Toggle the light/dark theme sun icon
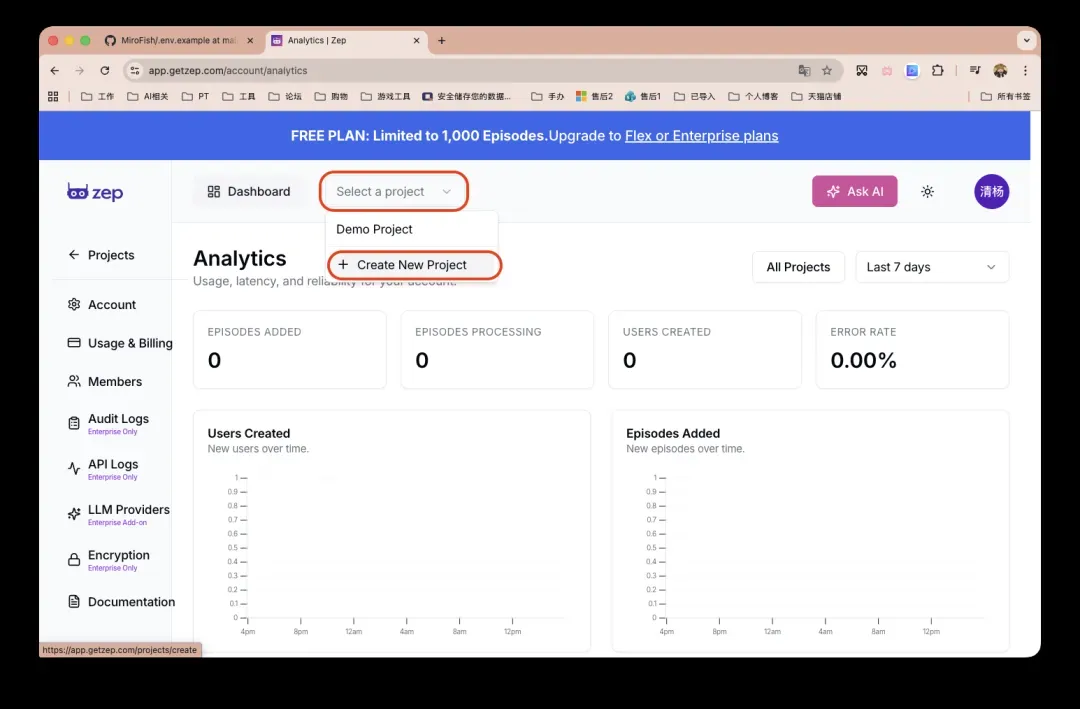The height and width of the screenshot is (709, 1080). click(927, 192)
